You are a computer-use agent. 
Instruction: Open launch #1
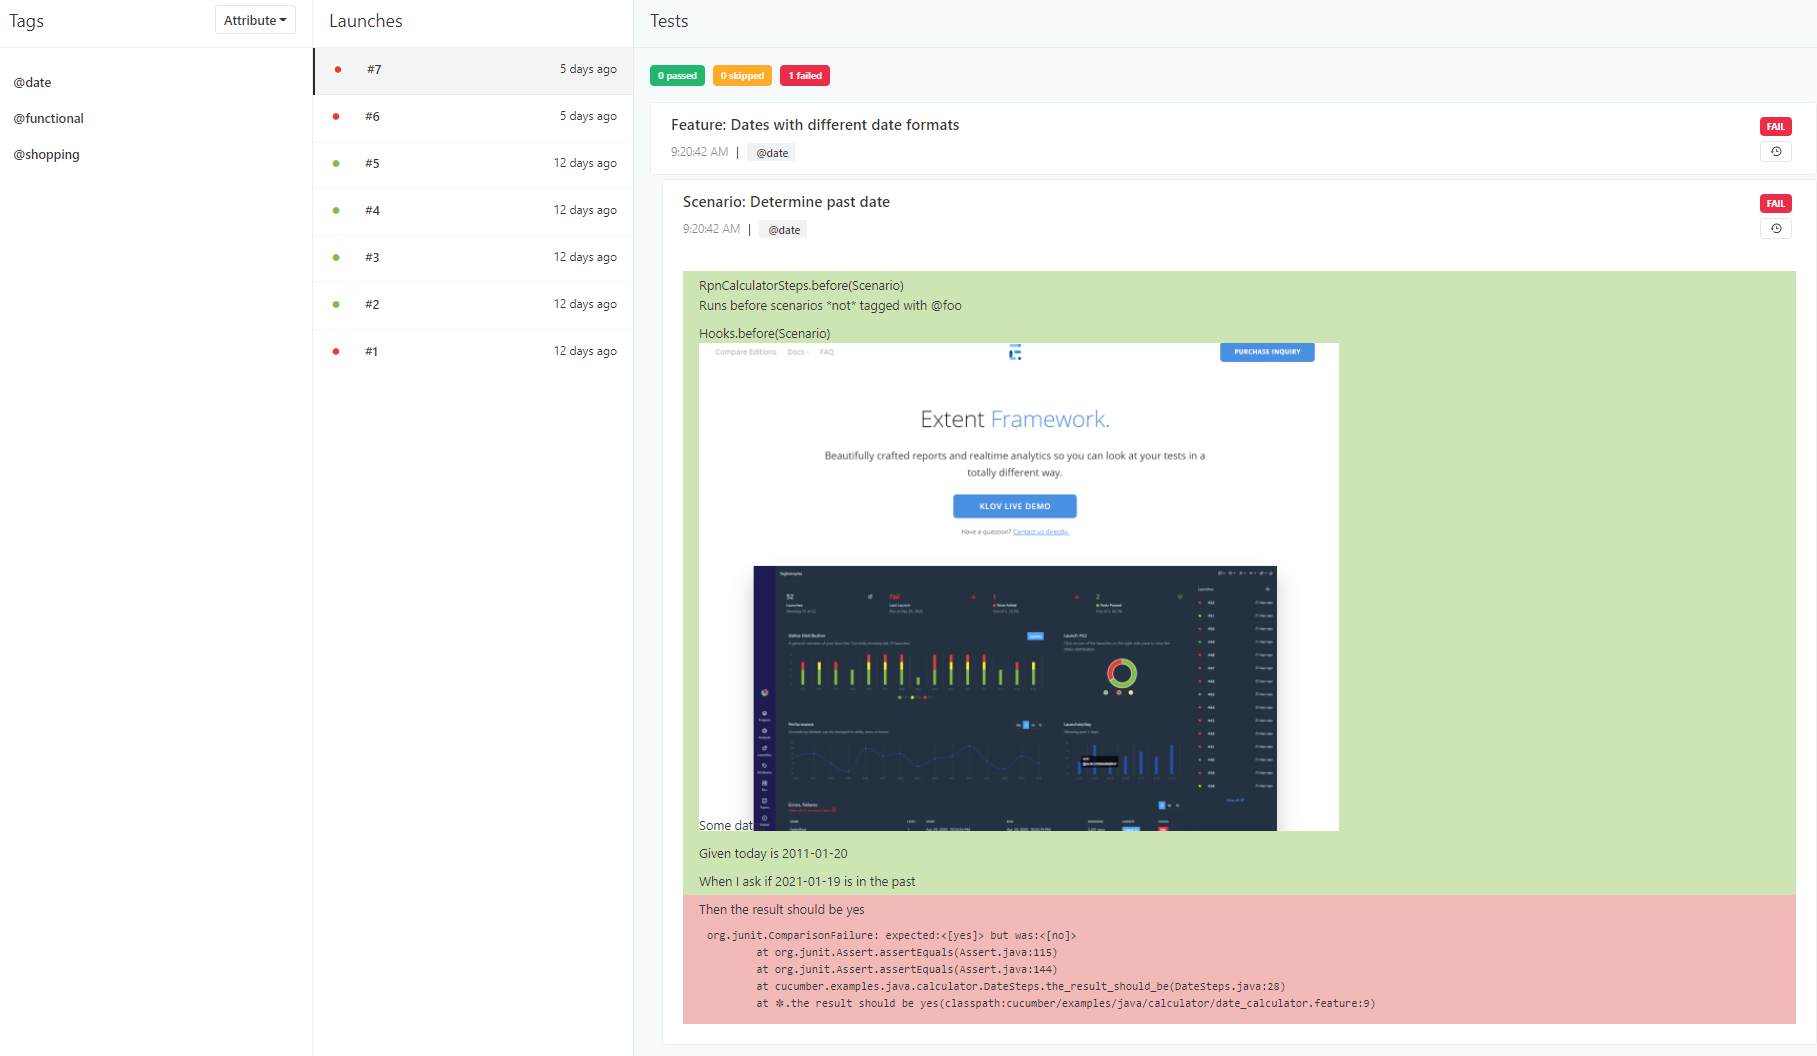pos(474,352)
